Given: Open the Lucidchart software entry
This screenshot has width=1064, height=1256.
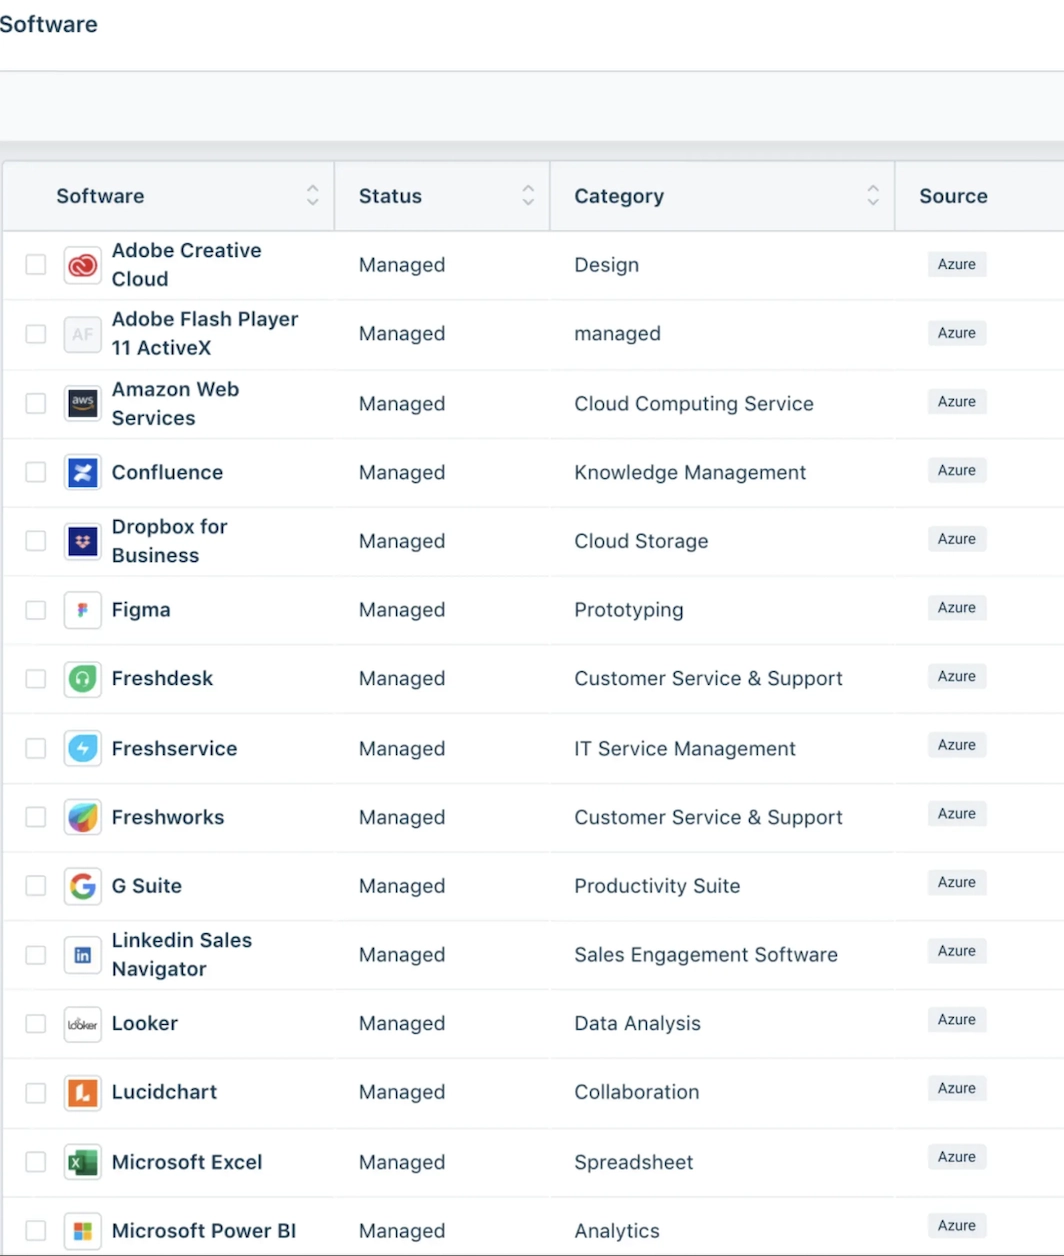Looking at the screenshot, I should tap(164, 1092).
